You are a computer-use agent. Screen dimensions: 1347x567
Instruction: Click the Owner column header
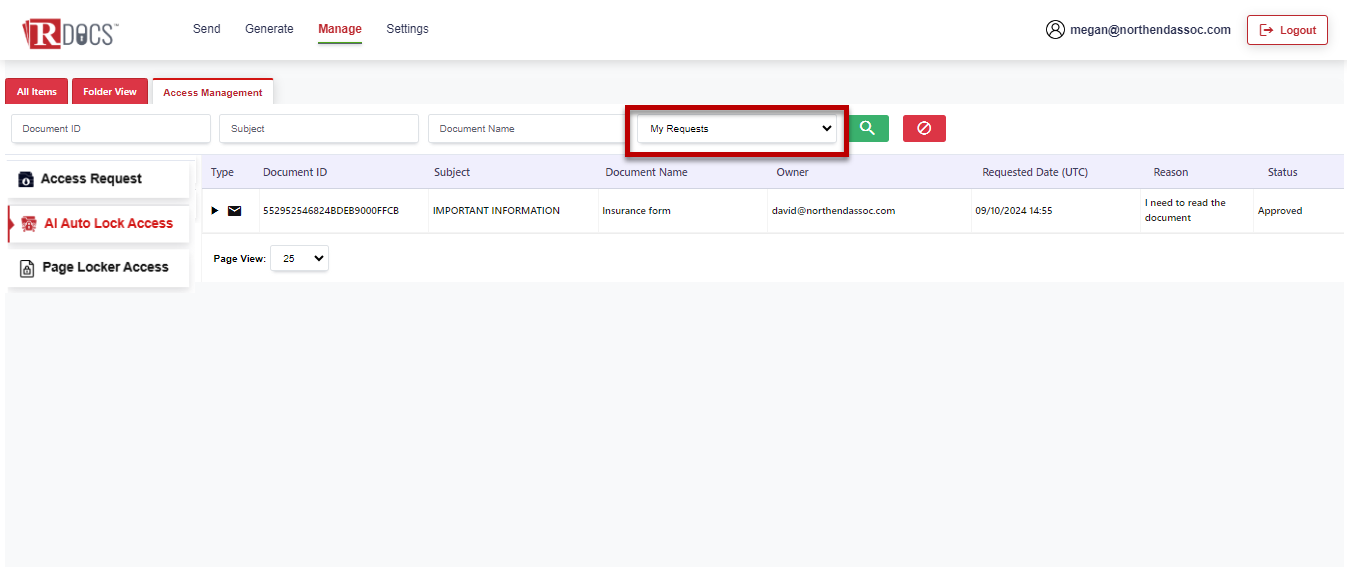(x=793, y=172)
